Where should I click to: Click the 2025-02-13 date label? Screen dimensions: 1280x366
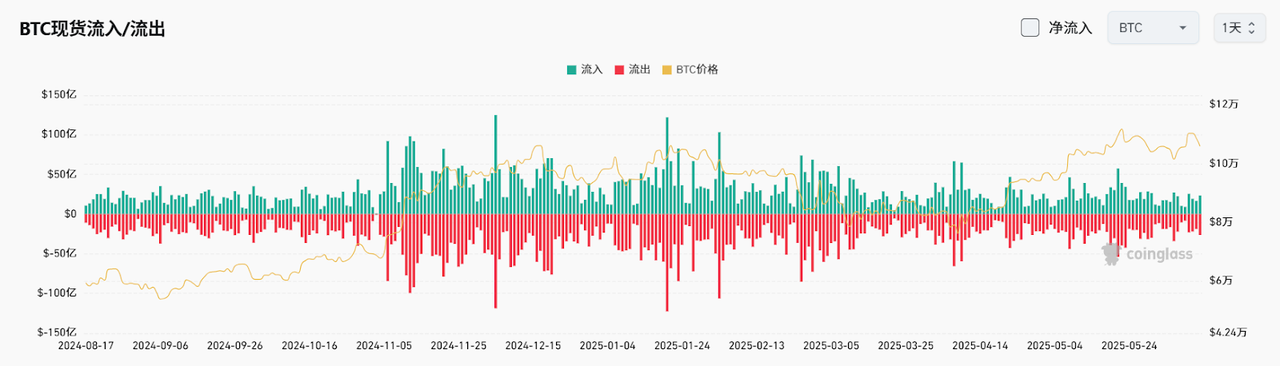point(757,346)
